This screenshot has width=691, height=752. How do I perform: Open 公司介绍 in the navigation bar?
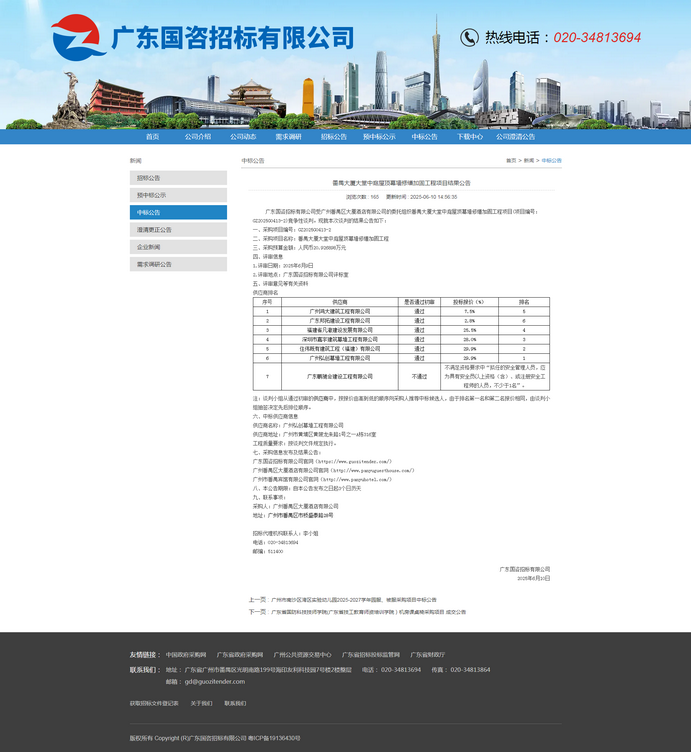coord(198,137)
